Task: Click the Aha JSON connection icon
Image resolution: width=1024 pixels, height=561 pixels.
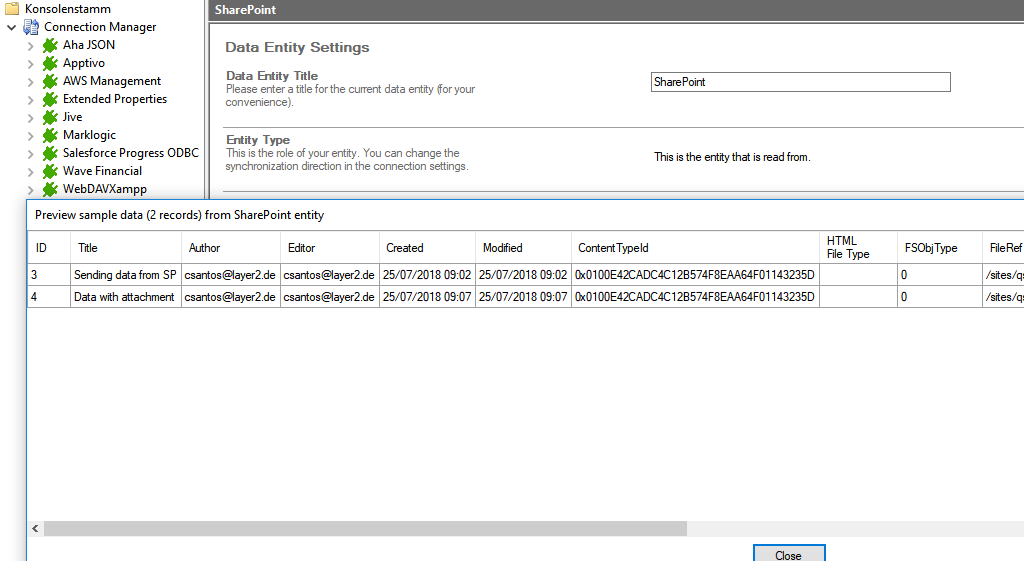Action: [x=50, y=45]
